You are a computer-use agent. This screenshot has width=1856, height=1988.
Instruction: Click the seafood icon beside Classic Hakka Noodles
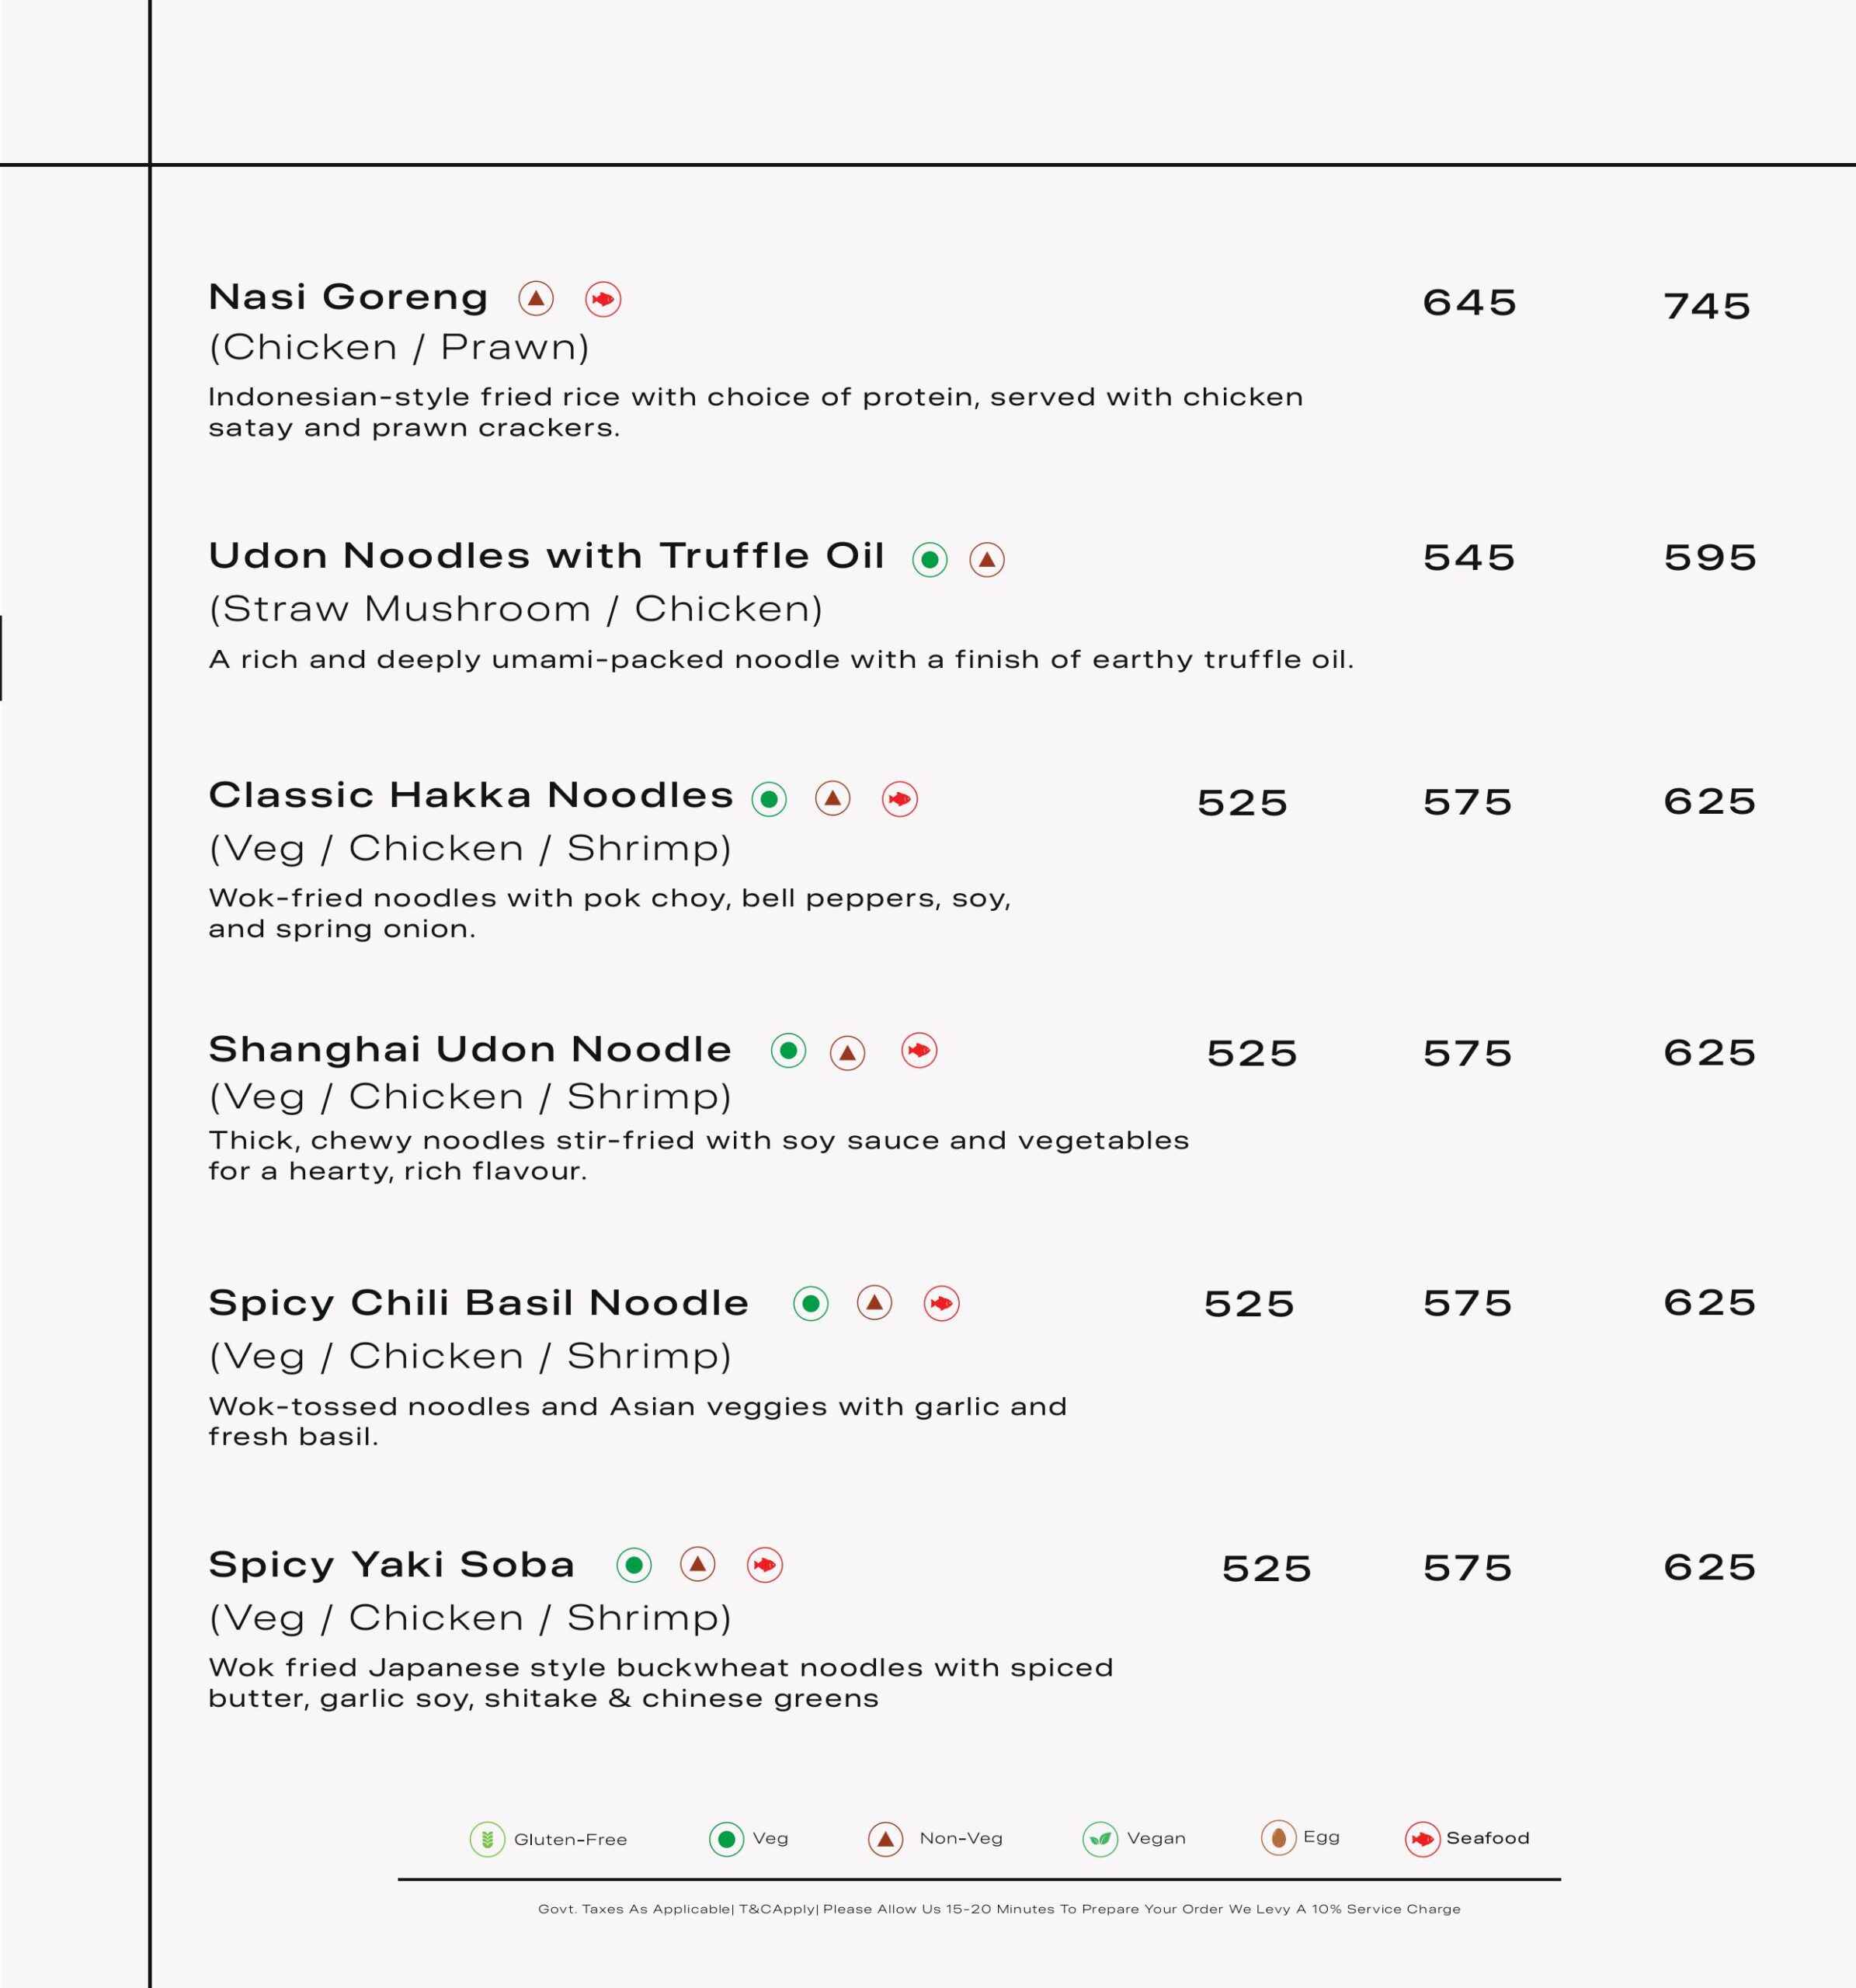click(900, 799)
